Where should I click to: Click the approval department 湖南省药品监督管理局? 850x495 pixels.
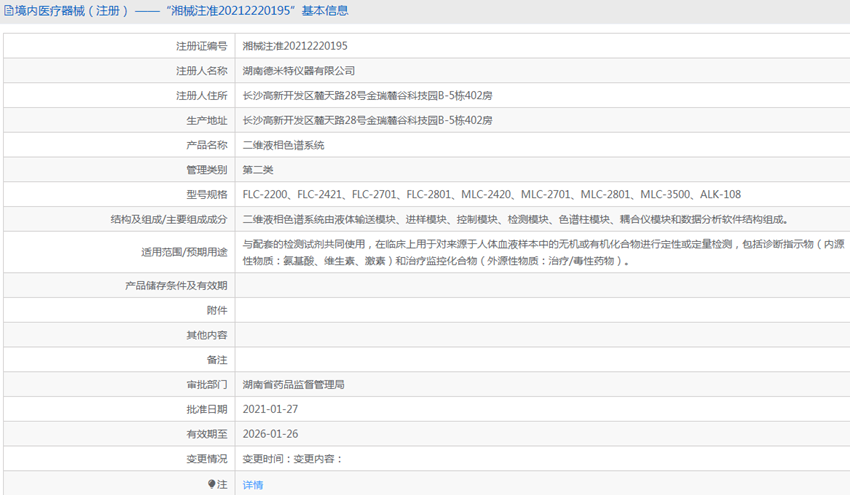point(293,384)
